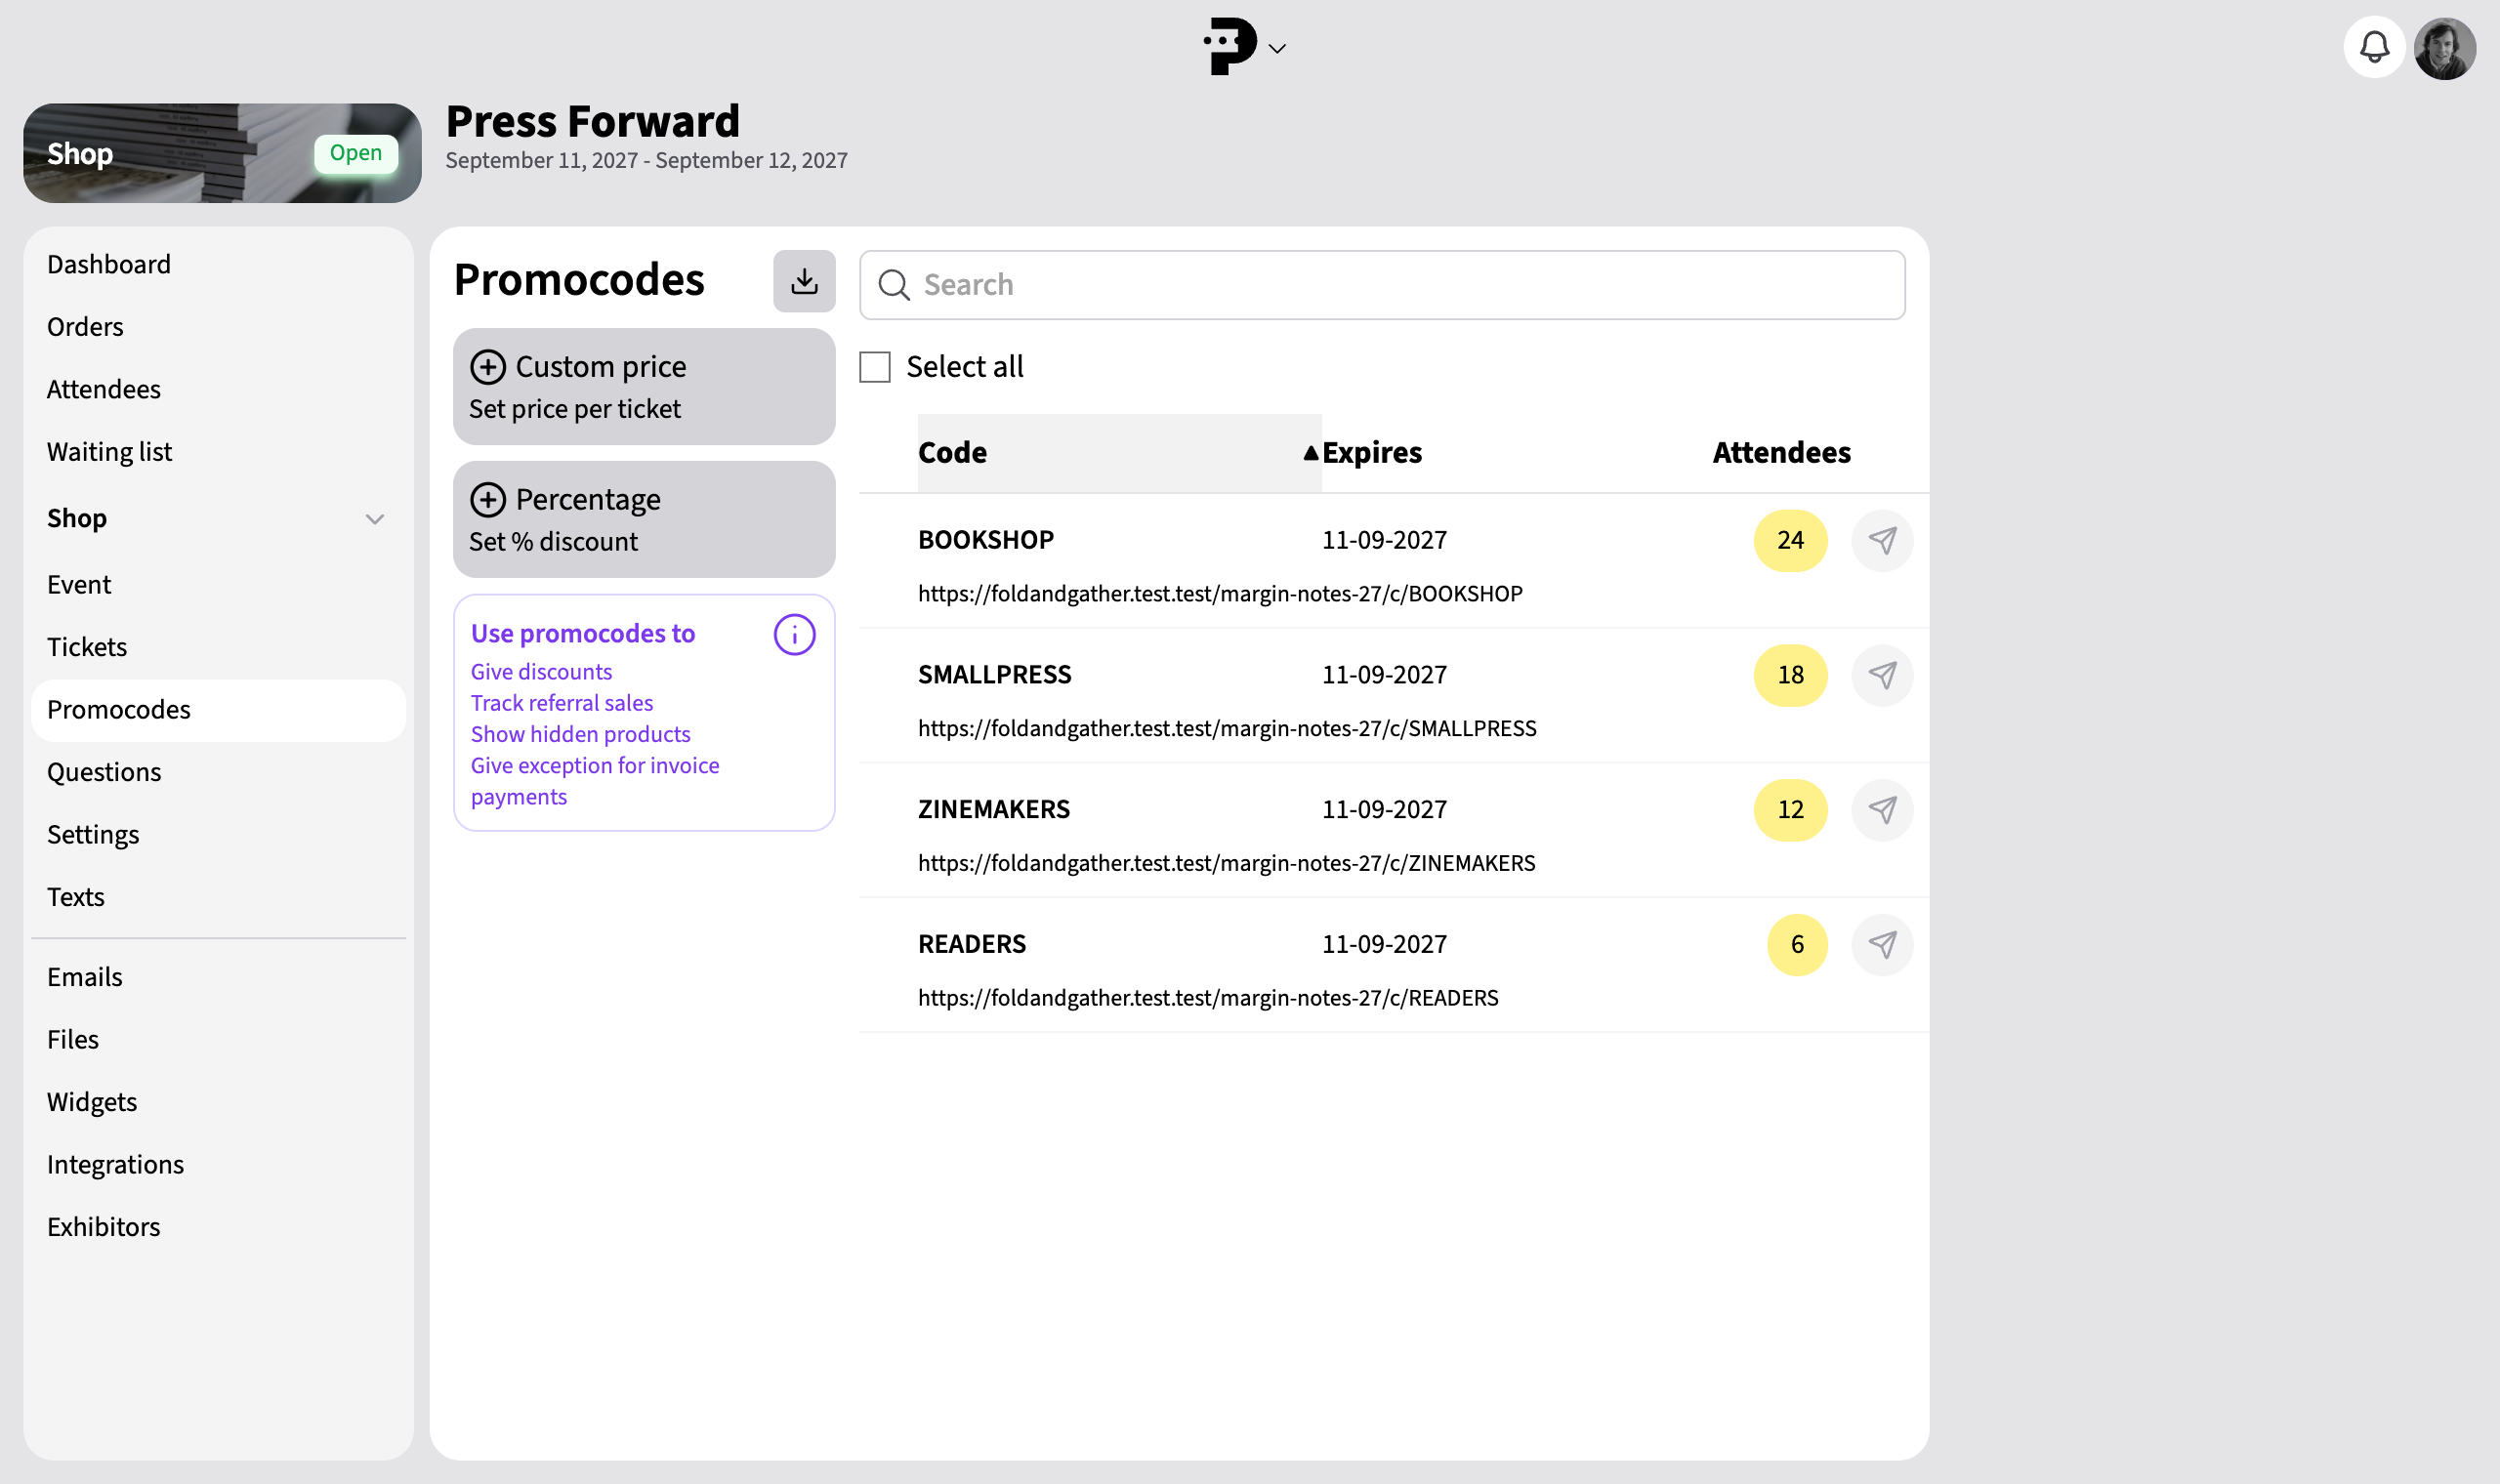The image size is (2500, 1484).
Task: Click the yellow 24 attendees badge
Action: [x=1790, y=541]
